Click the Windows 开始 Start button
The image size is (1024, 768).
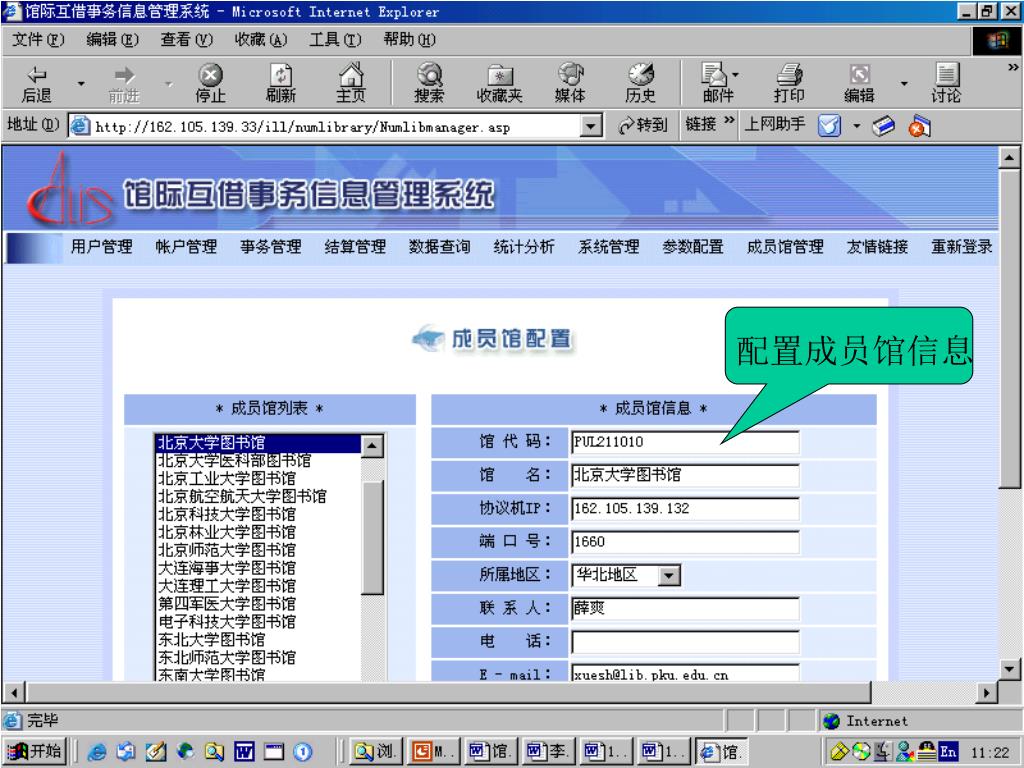[x=35, y=752]
